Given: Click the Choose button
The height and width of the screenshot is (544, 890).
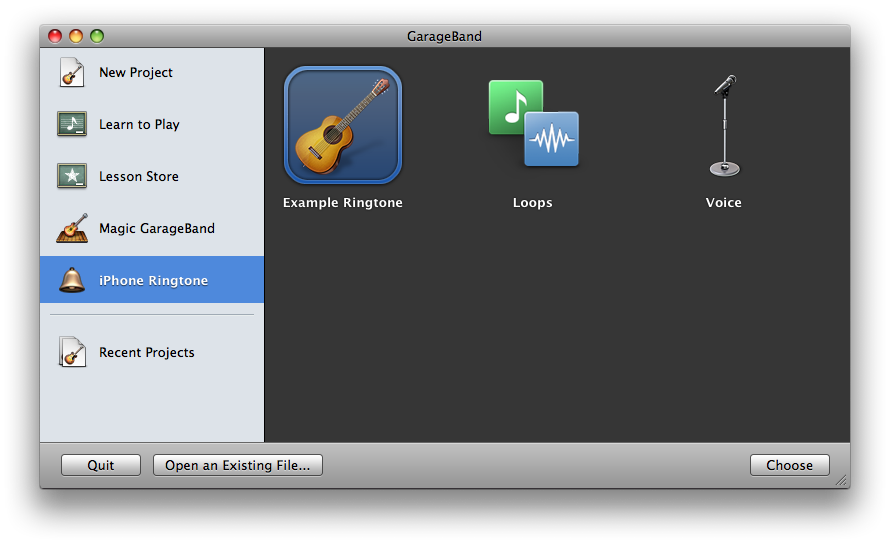Looking at the screenshot, I should tap(790, 465).
